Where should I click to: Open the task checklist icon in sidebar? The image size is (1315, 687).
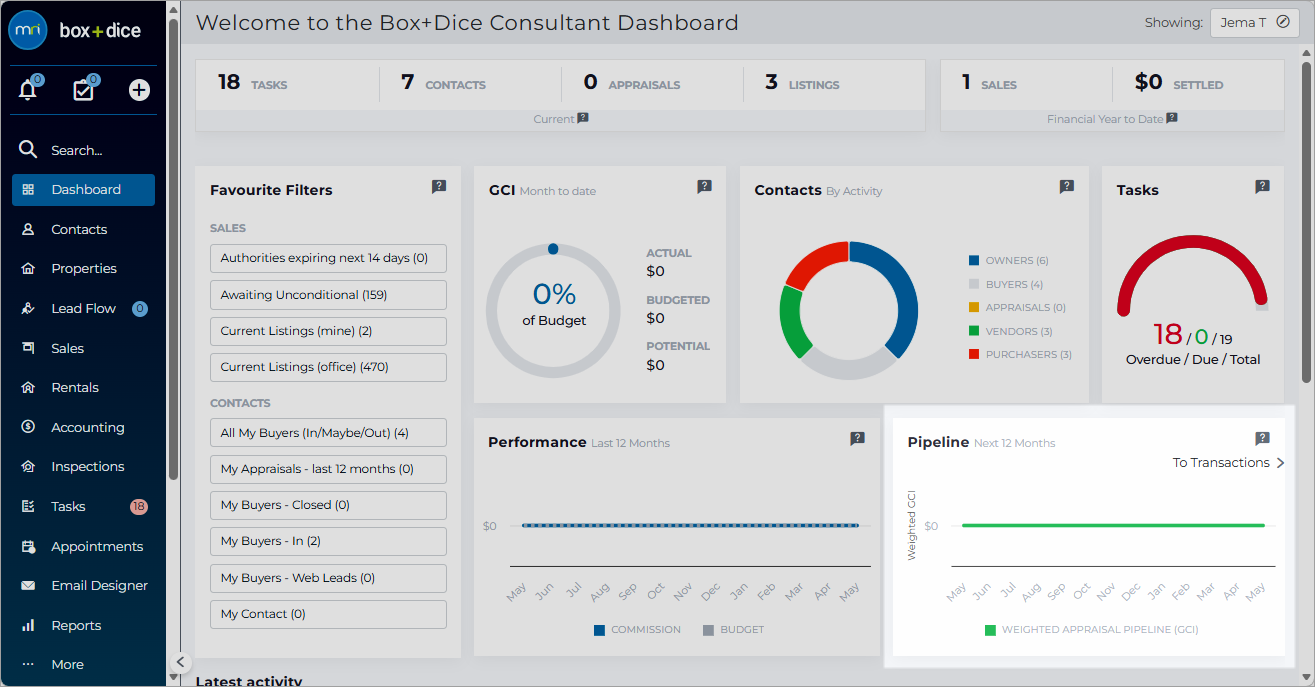[84, 90]
